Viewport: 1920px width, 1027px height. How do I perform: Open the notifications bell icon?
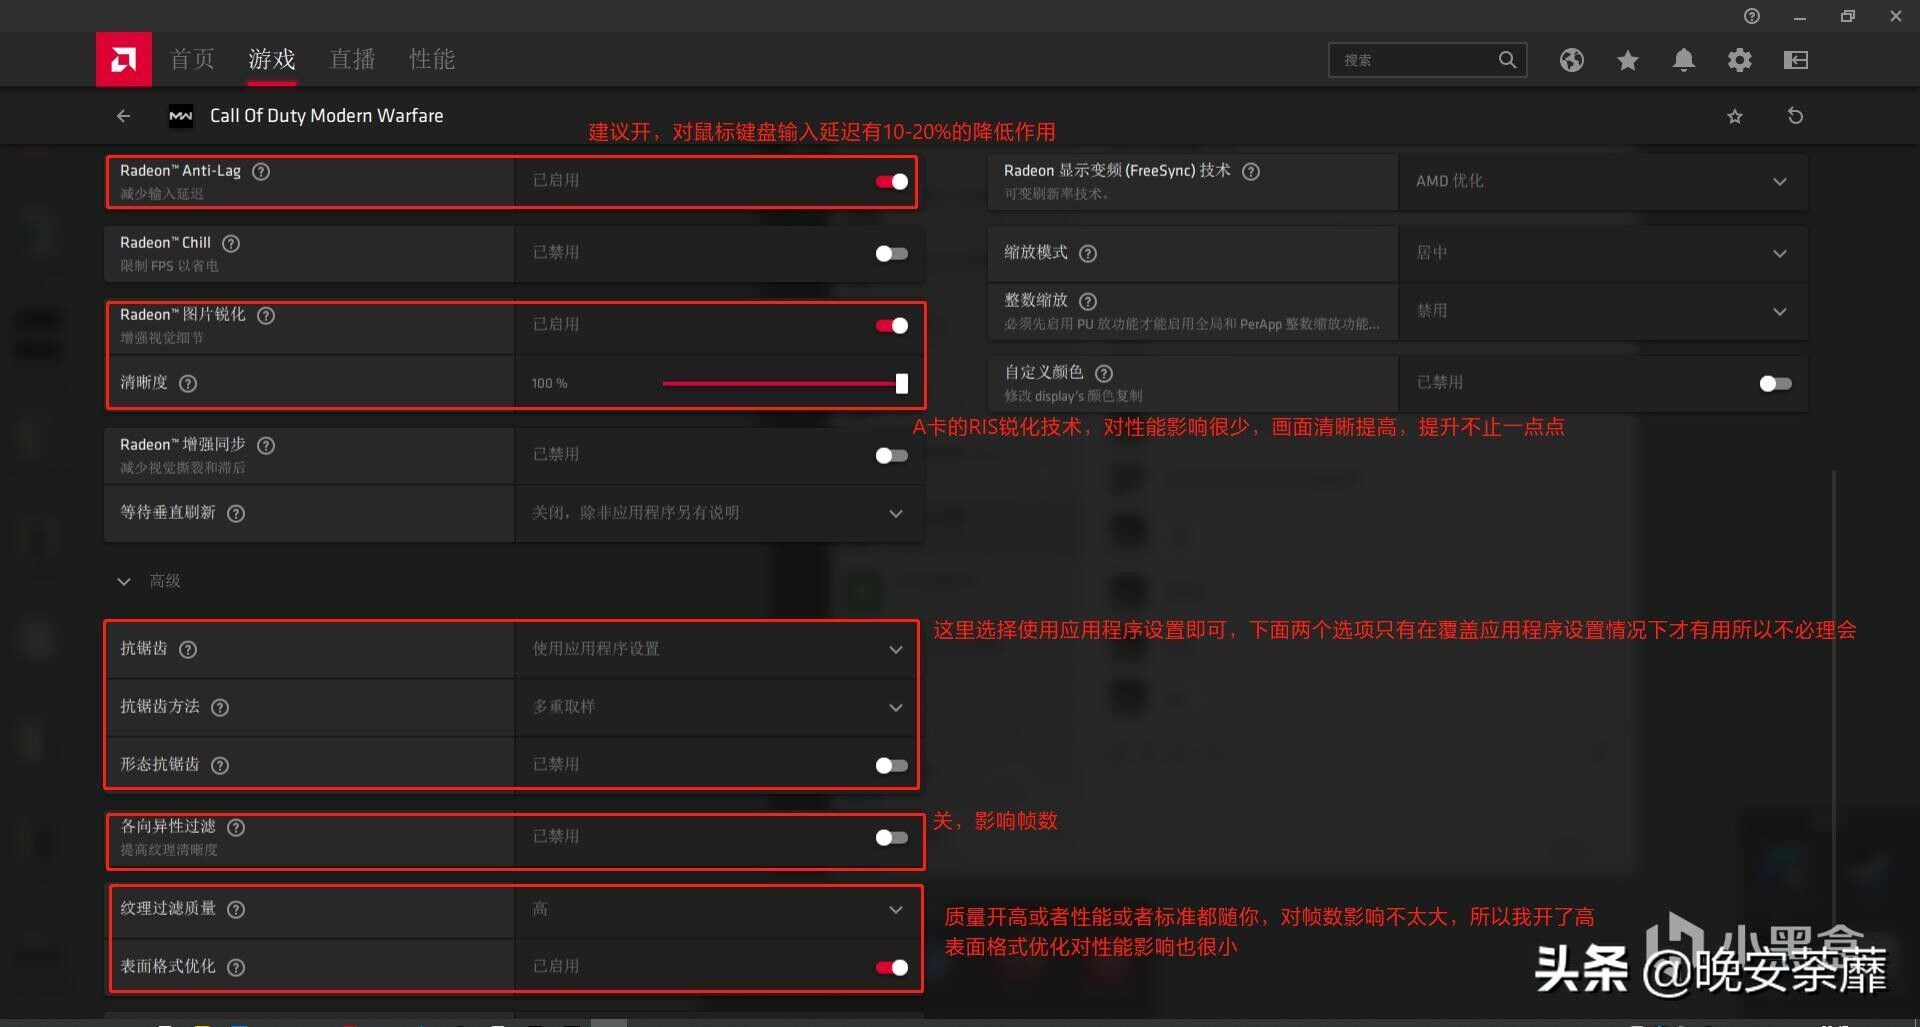pos(1683,60)
